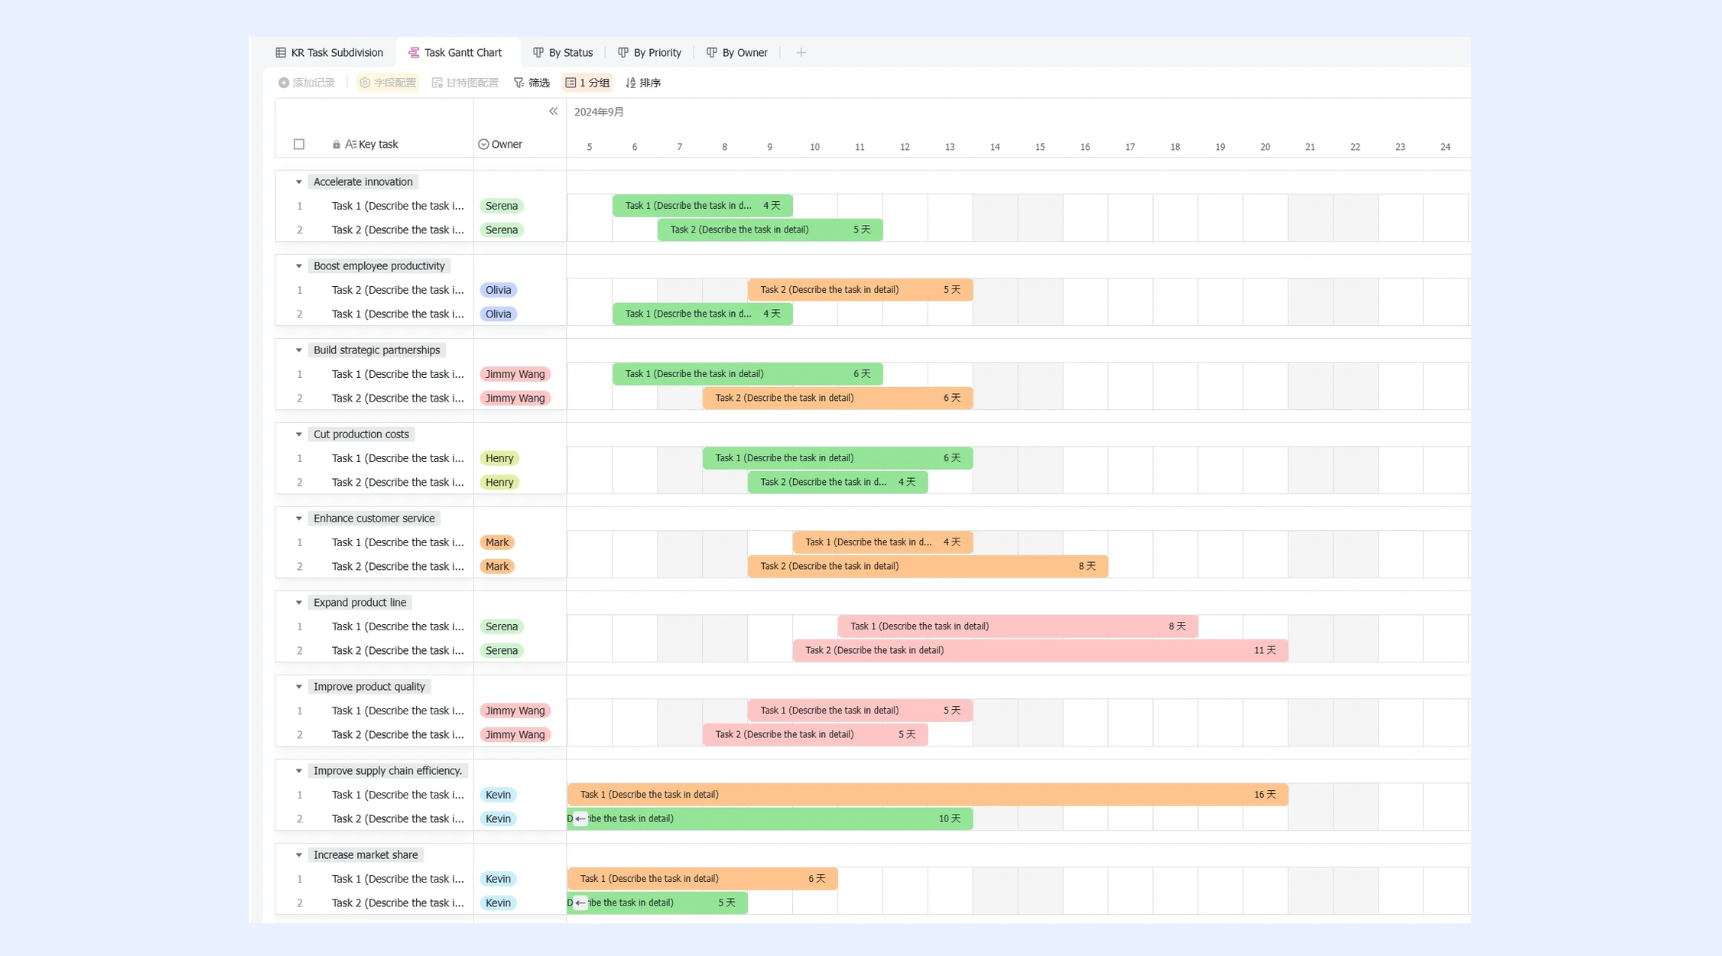Click the lock icon beside Key task

(x=336, y=145)
